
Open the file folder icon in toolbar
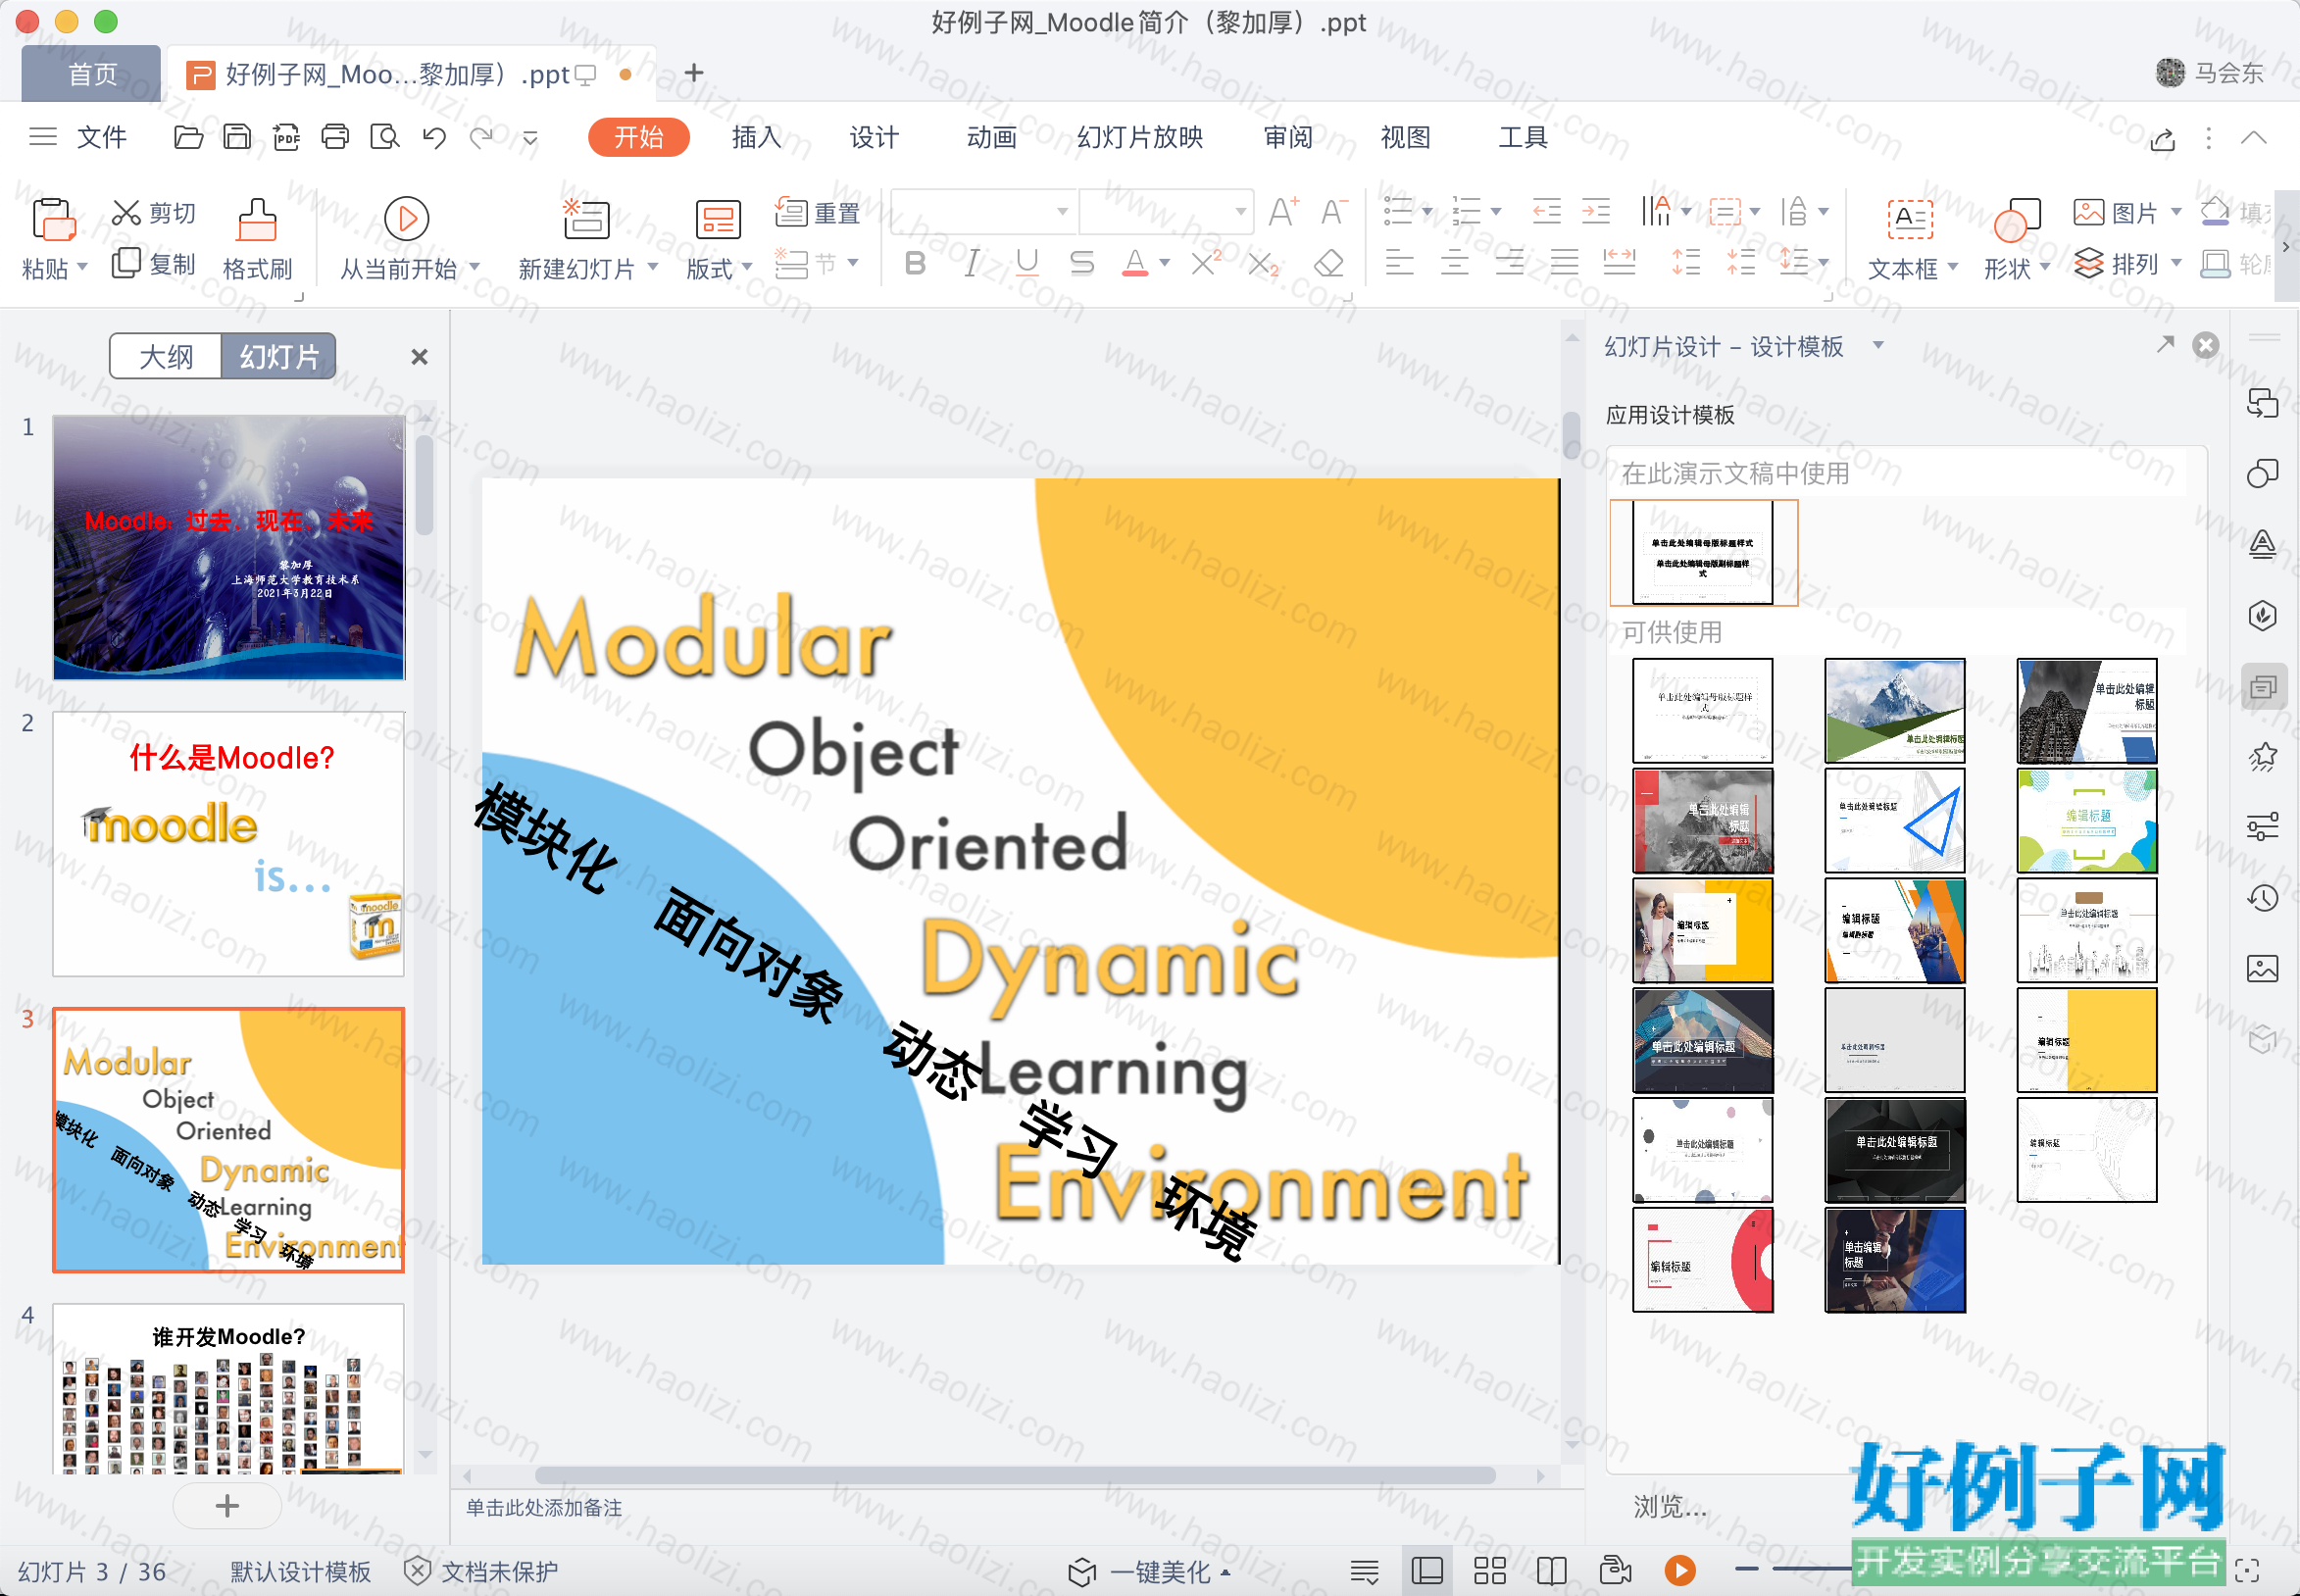(x=188, y=137)
